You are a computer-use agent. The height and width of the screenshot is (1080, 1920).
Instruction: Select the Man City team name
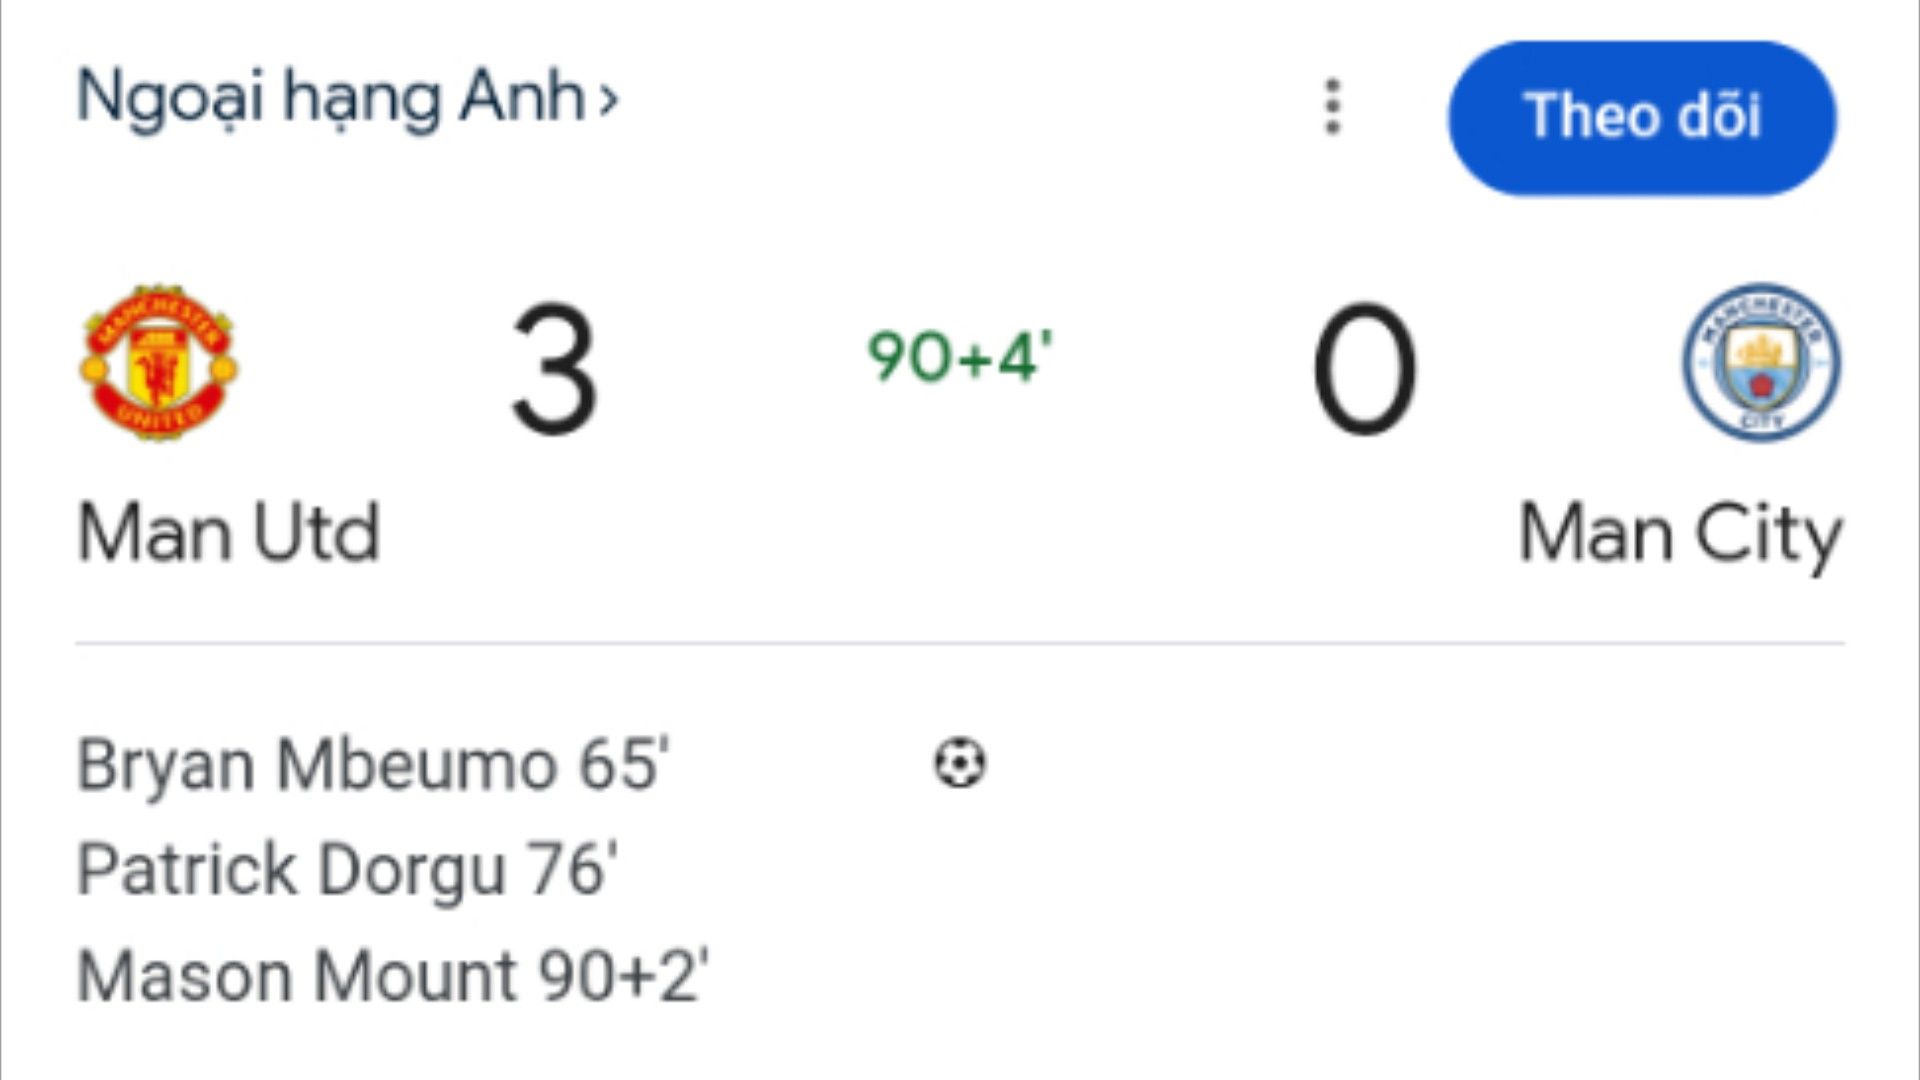(x=1680, y=535)
